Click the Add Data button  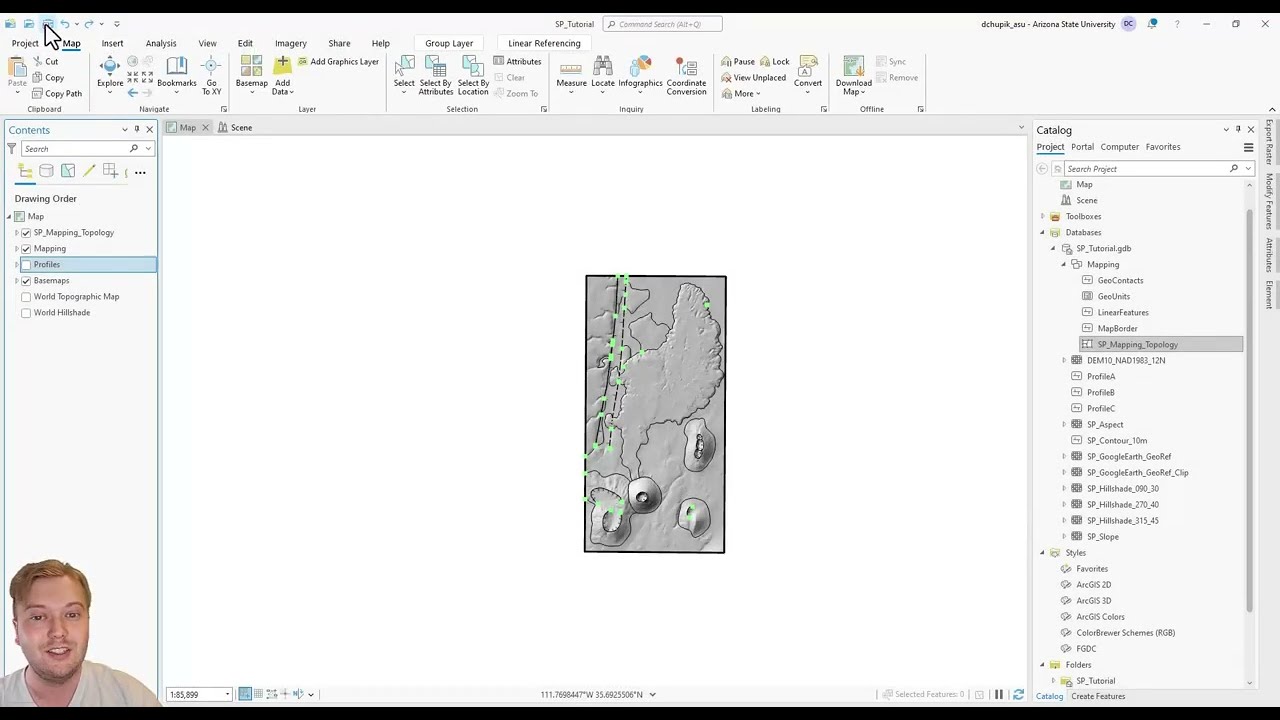pos(283,76)
